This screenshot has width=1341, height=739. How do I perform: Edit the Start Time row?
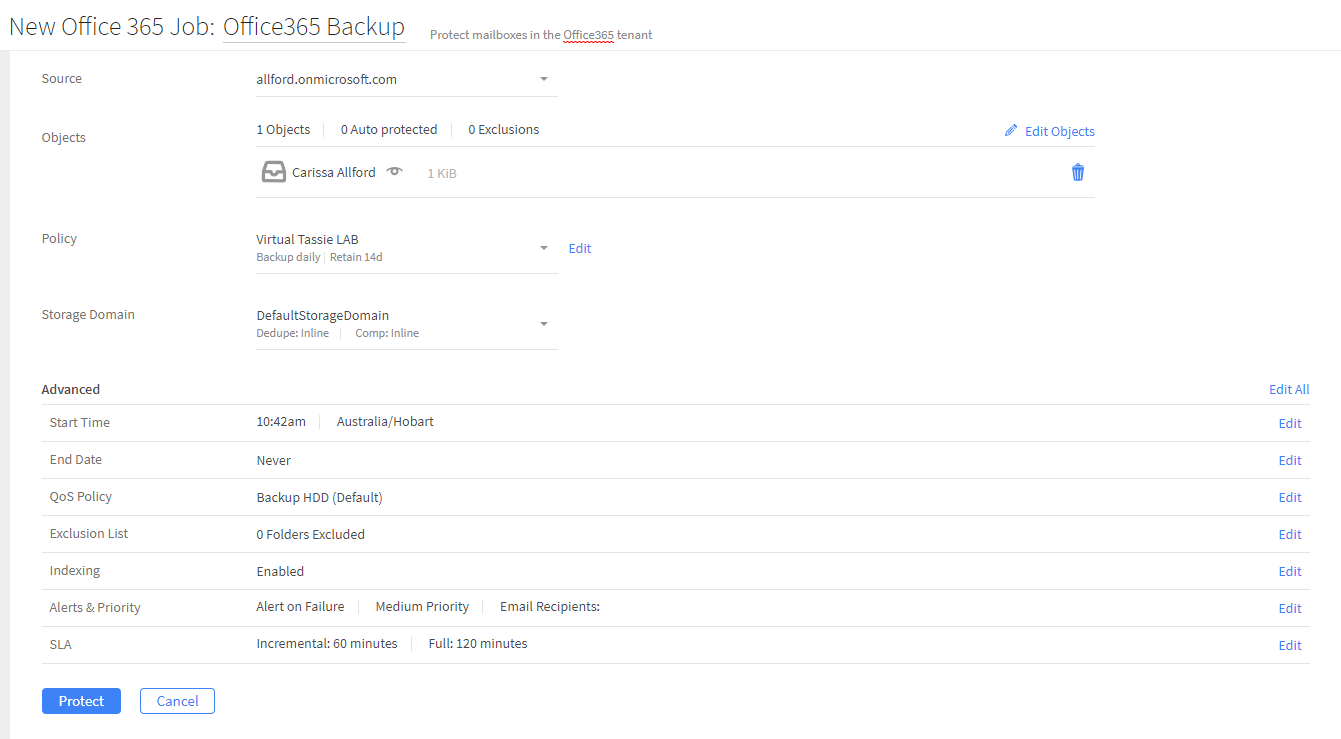(x=1290, y=423)
